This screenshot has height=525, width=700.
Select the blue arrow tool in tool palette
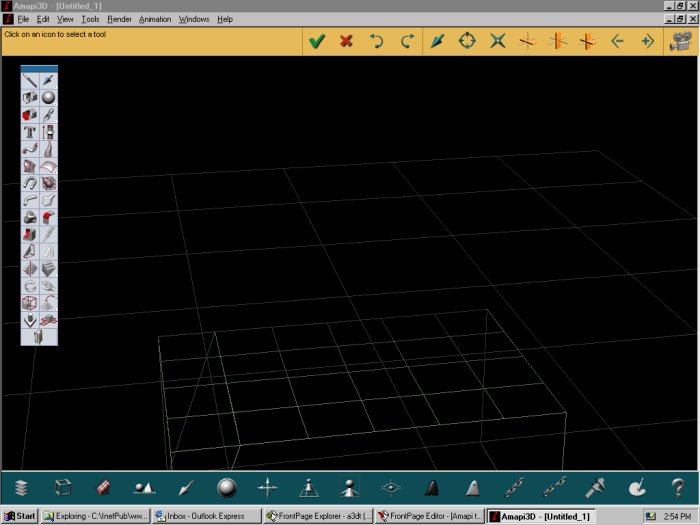pyautogui.click(x=48, y=81)
